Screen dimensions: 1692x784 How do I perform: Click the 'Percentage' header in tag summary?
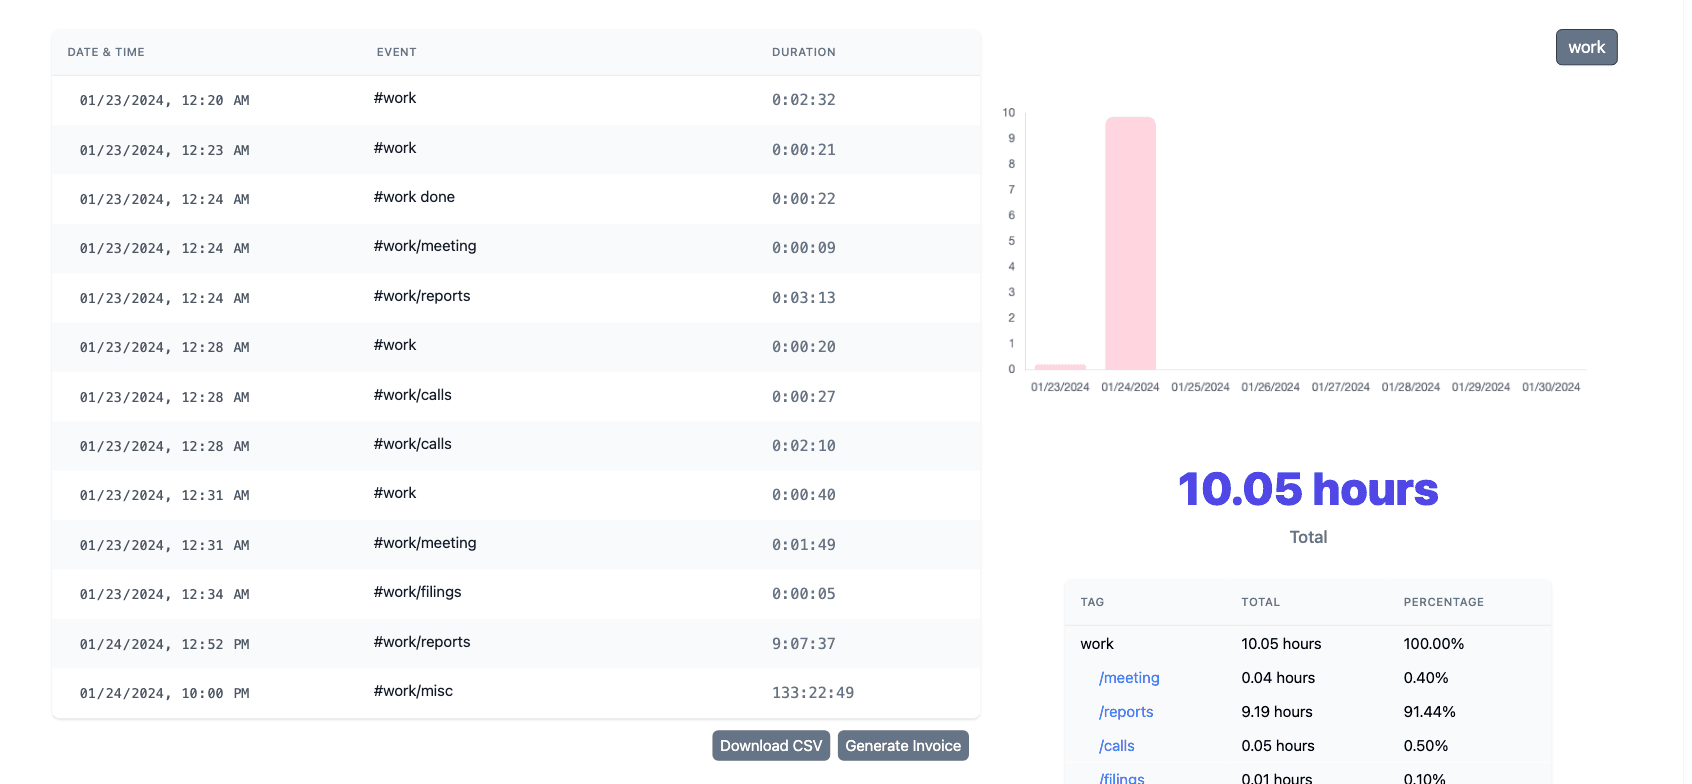pyautogui.click(x=1443, y=602)
